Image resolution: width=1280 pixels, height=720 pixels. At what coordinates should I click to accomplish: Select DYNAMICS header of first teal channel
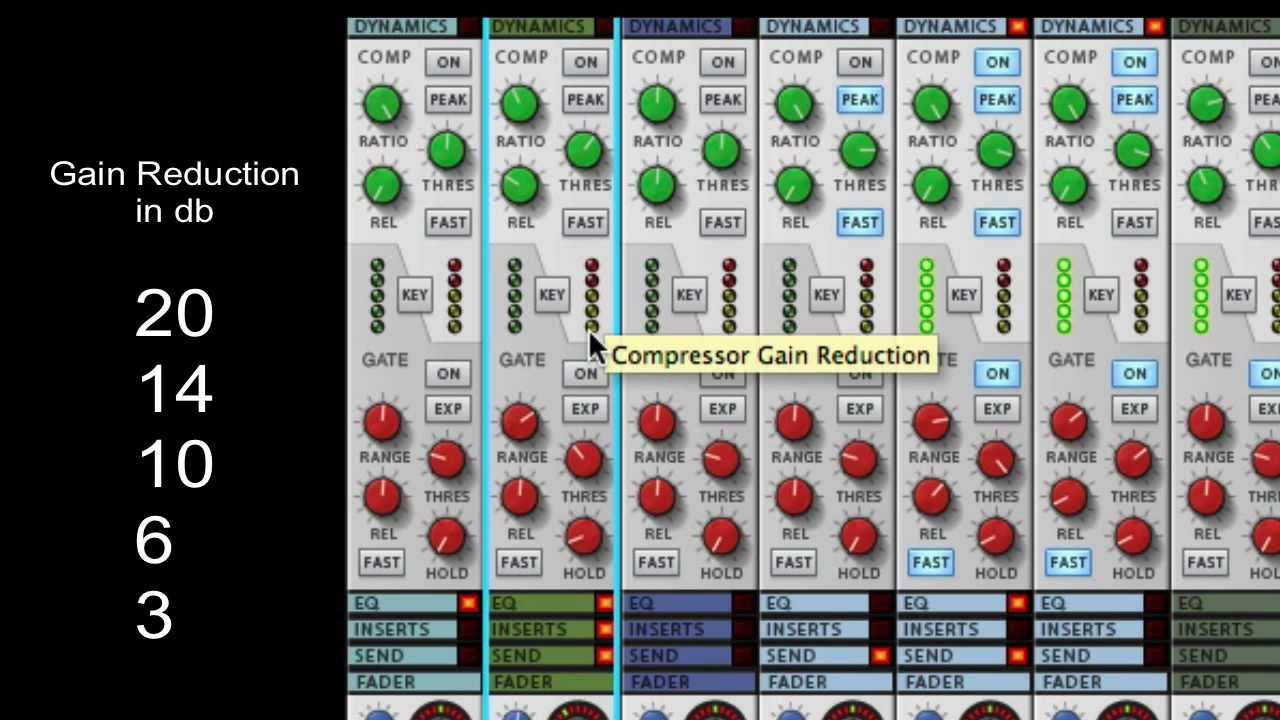(402, 27)
